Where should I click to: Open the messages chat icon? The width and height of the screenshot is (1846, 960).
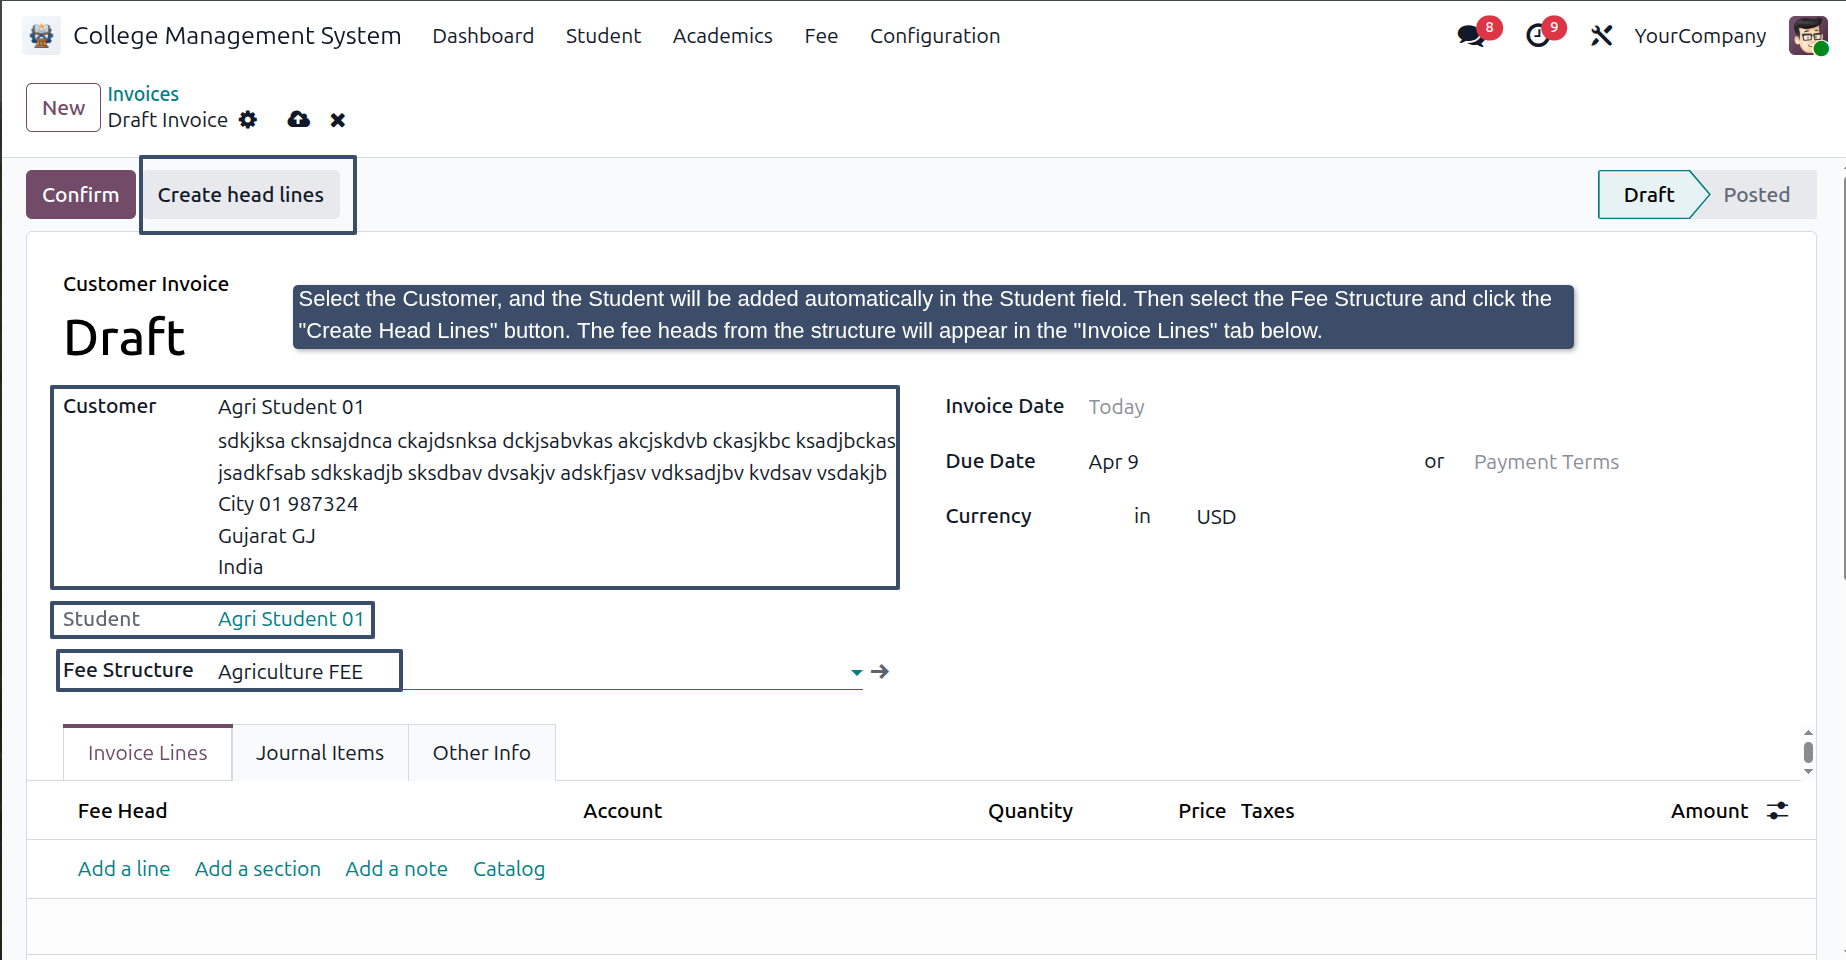click(x=1471, y=36)
